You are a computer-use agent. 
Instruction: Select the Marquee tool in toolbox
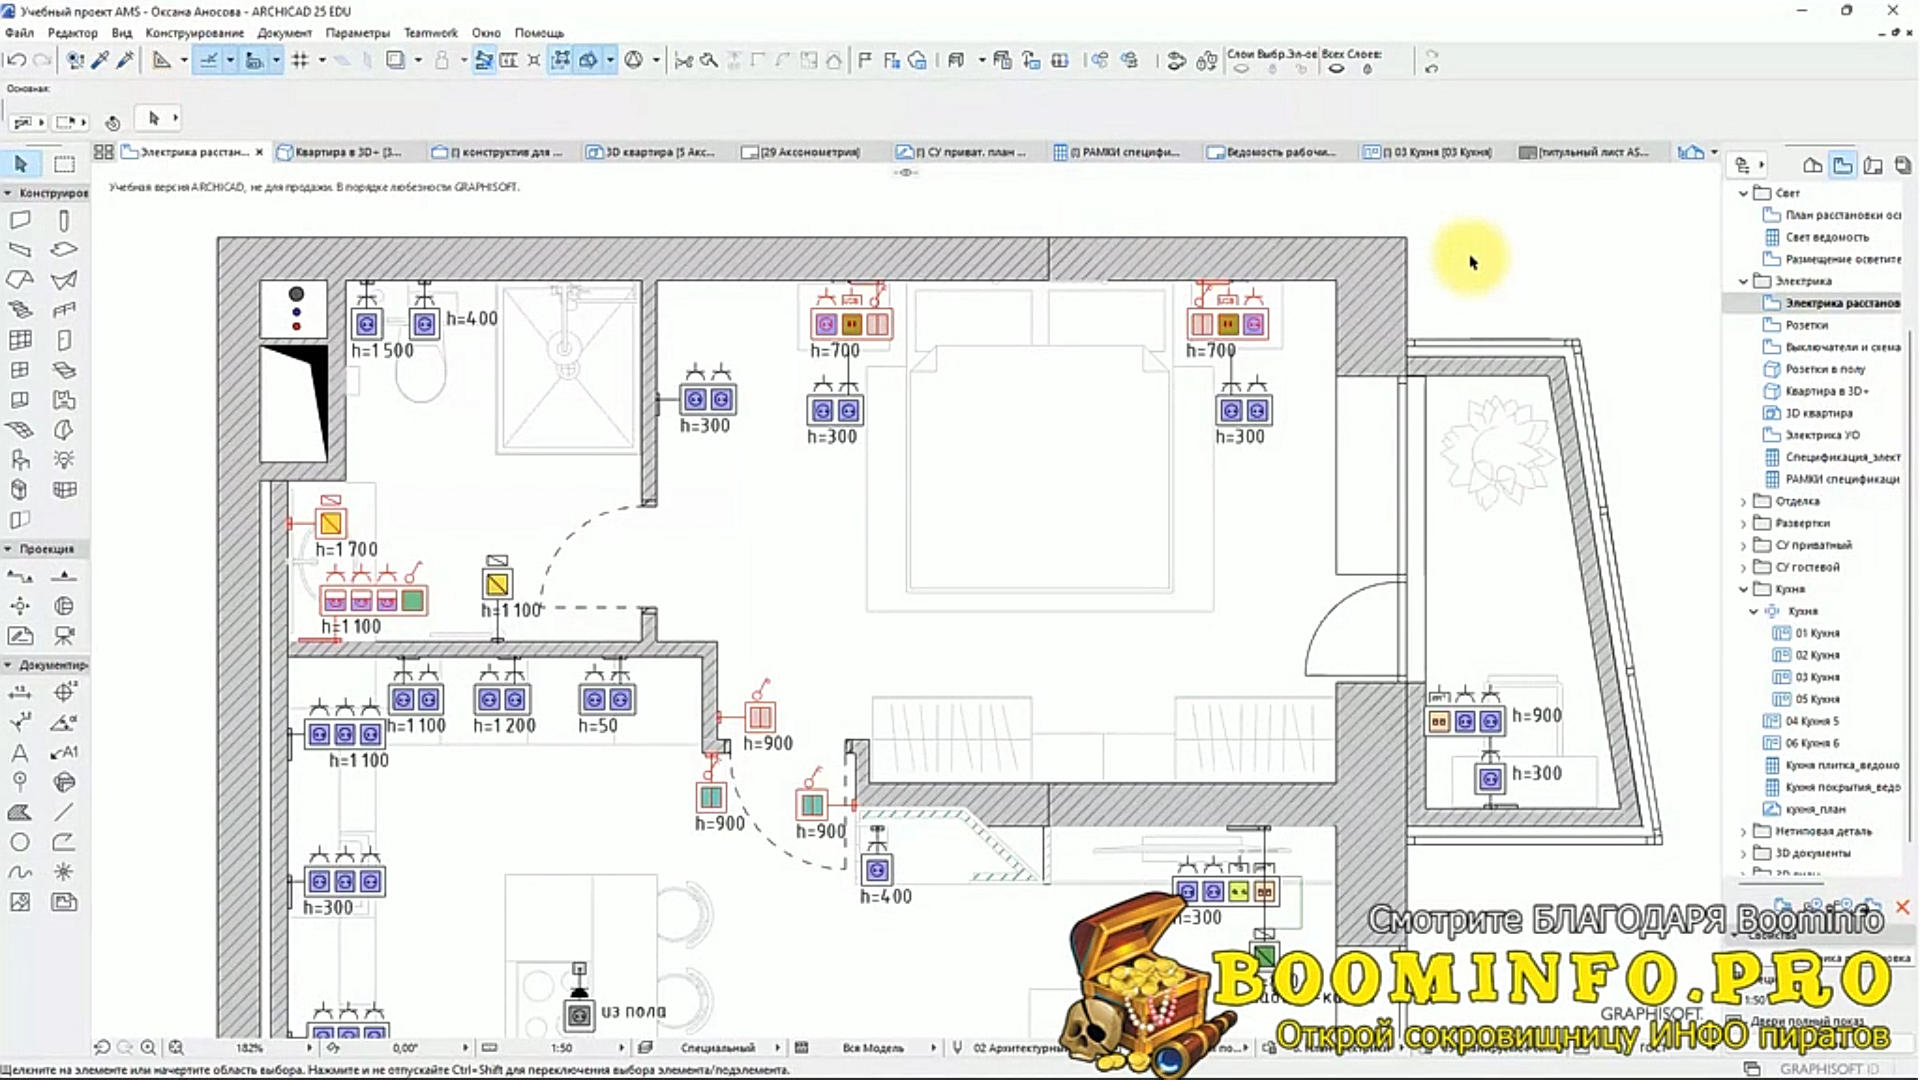pos(64,163)
